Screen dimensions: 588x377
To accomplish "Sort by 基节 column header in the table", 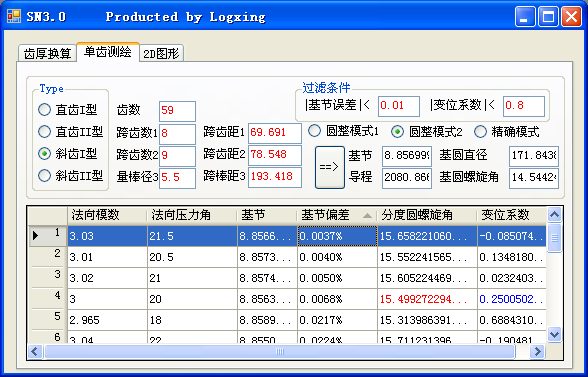I will pos(267,215).
